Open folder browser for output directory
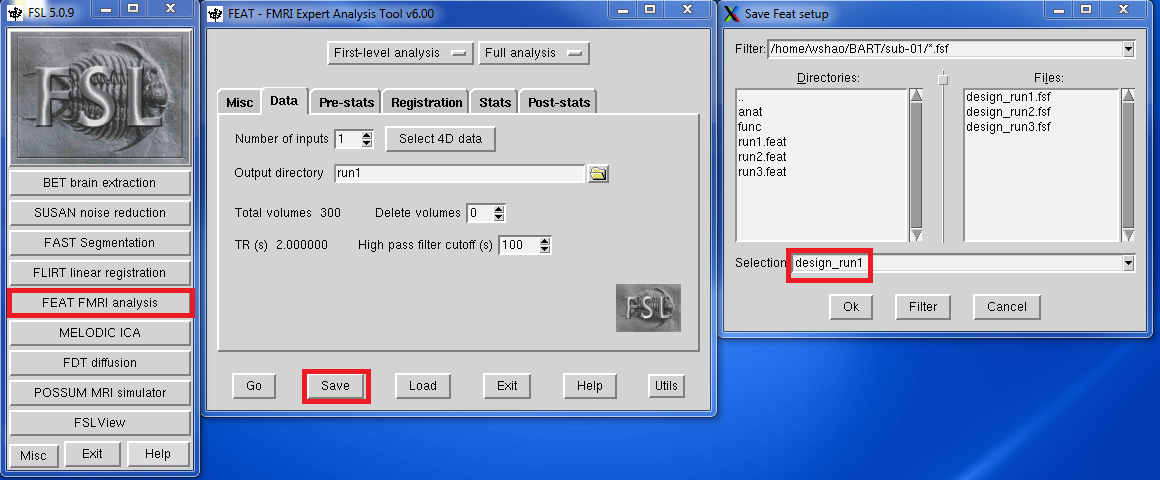Screen dimensions: 1160x480 [598, 174]
